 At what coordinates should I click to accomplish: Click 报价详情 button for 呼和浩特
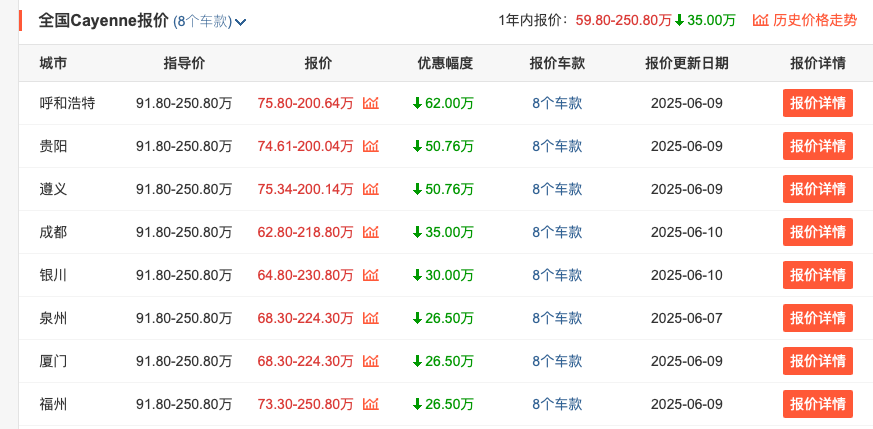(817, 103)
